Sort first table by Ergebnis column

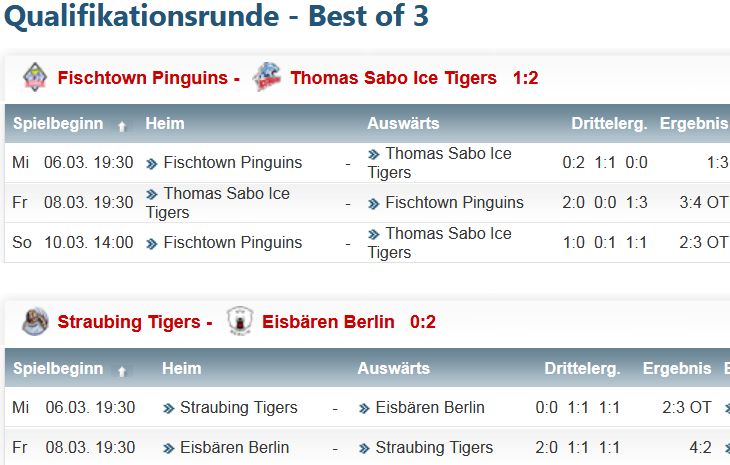694,124
